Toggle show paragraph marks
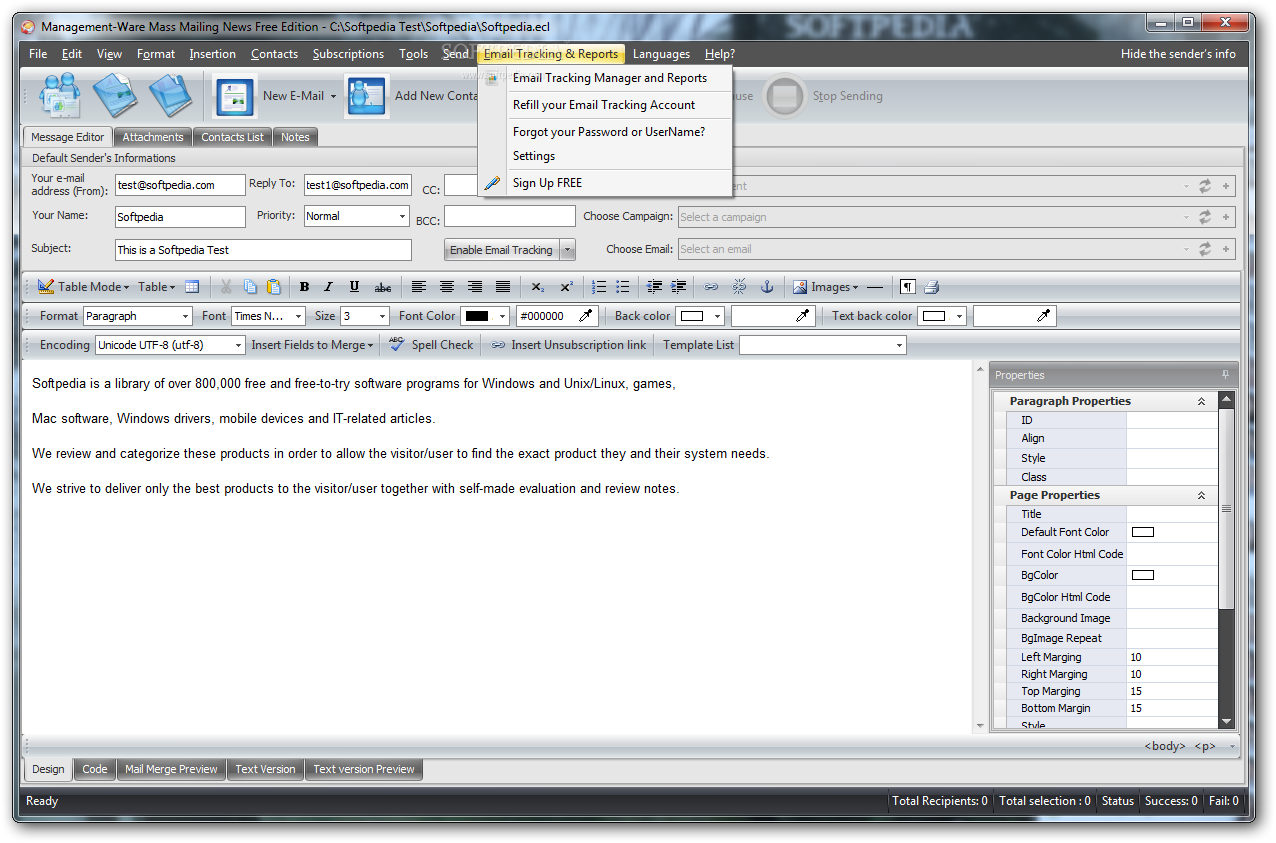The height and width of the screenshot is (843, 1276). click(907, 287)
